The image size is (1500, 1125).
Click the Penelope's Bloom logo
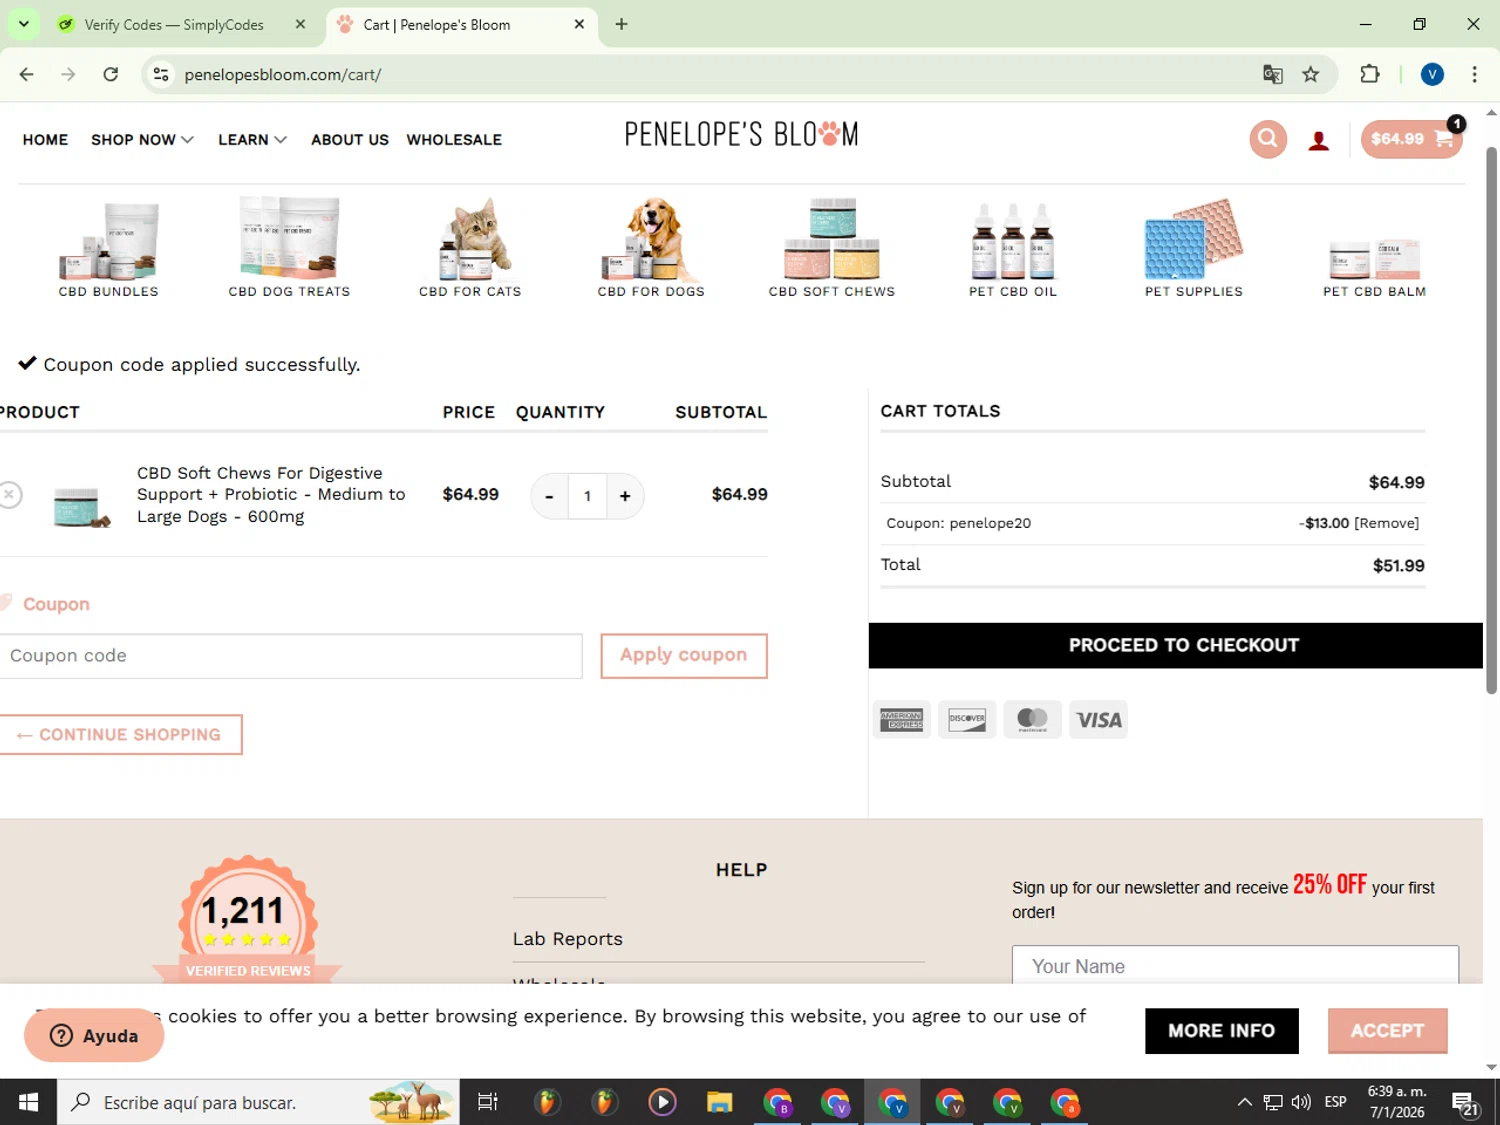click(741, 134)
